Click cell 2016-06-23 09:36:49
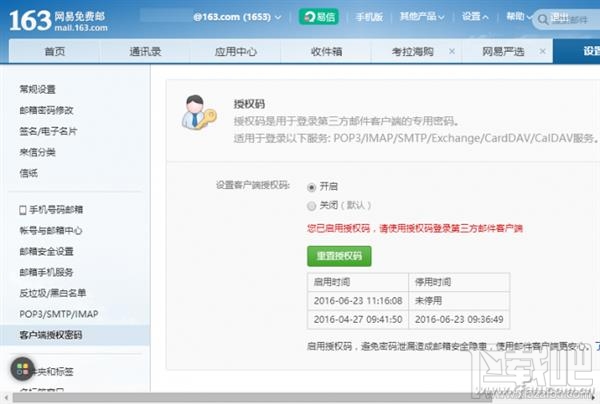The height and width of the screenshot is (404, 600). 459,319
